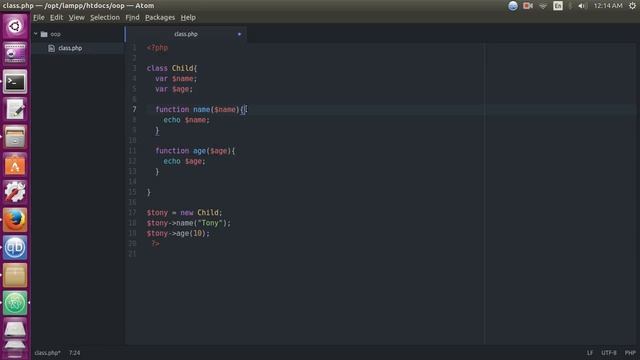Open the sound volume indicator

point(582,6)
